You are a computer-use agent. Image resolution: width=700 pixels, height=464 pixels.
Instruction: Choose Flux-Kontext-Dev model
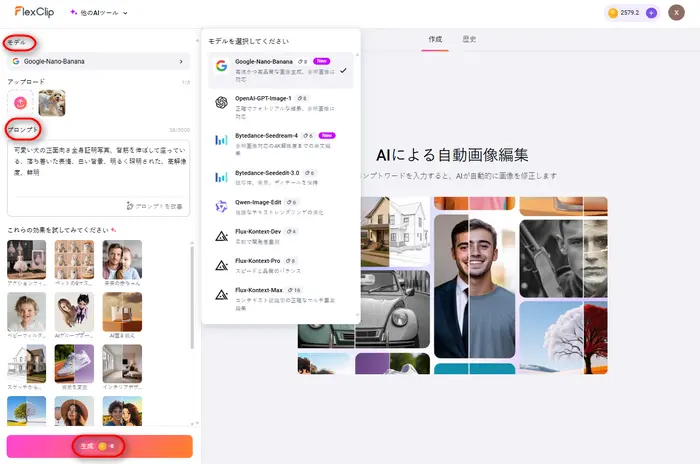(280, 236)
